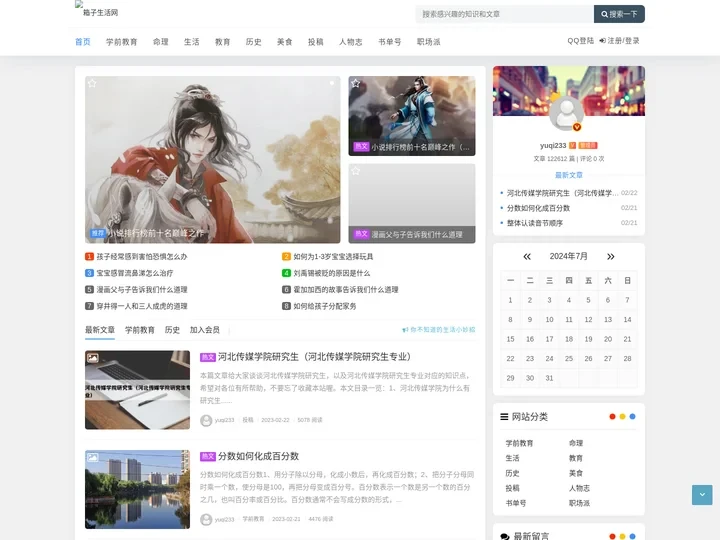Open article title 河北传媒学院研究生
The image size is (720, 540).
point(315,357)
